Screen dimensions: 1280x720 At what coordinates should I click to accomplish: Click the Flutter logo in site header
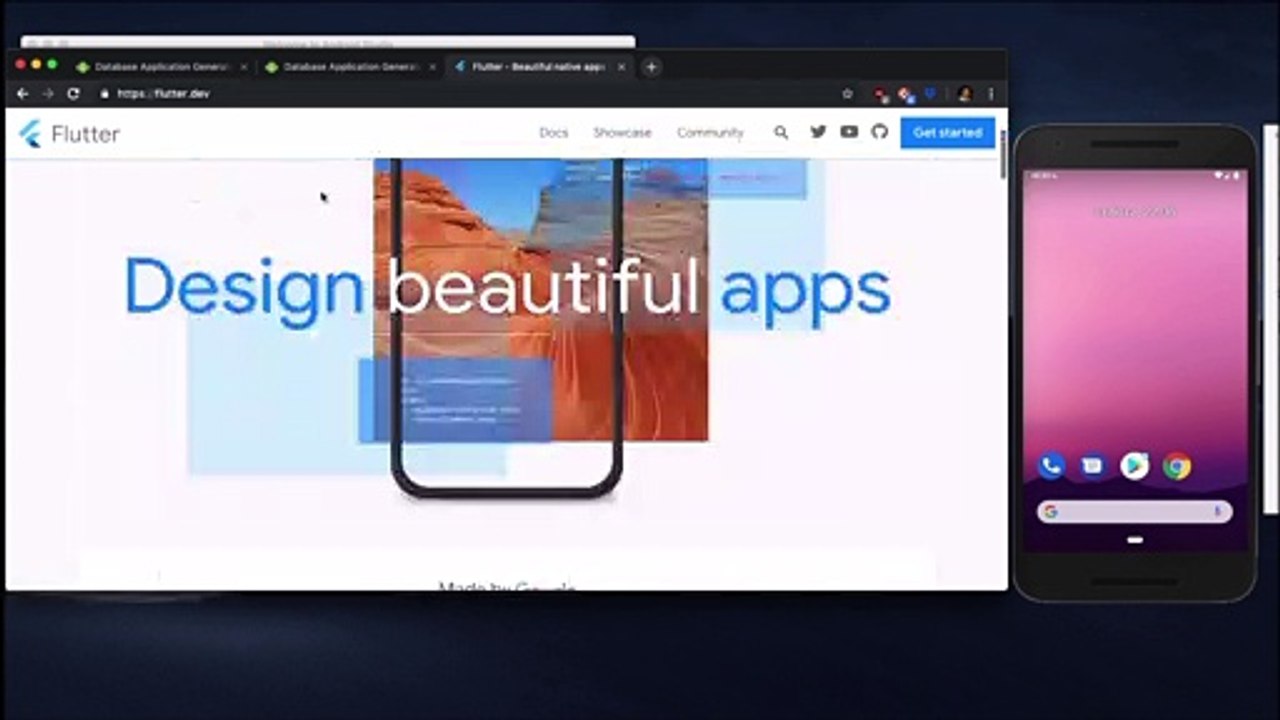click(x=70, y=134)
